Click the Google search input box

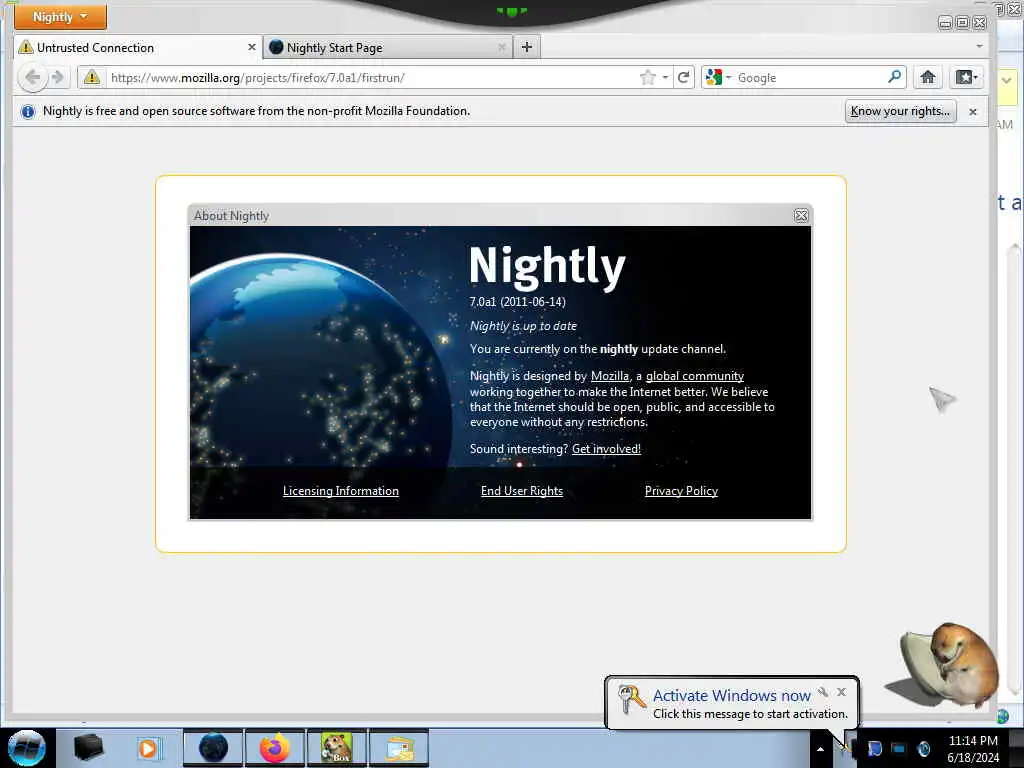click(810, 78)
